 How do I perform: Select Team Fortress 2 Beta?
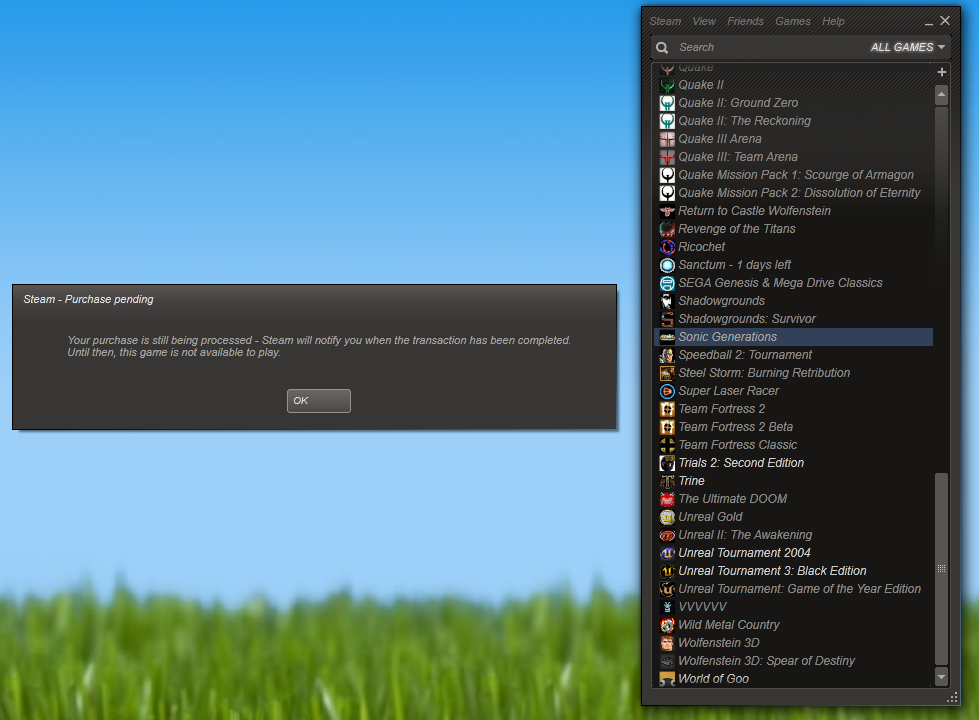pos(793,427)
